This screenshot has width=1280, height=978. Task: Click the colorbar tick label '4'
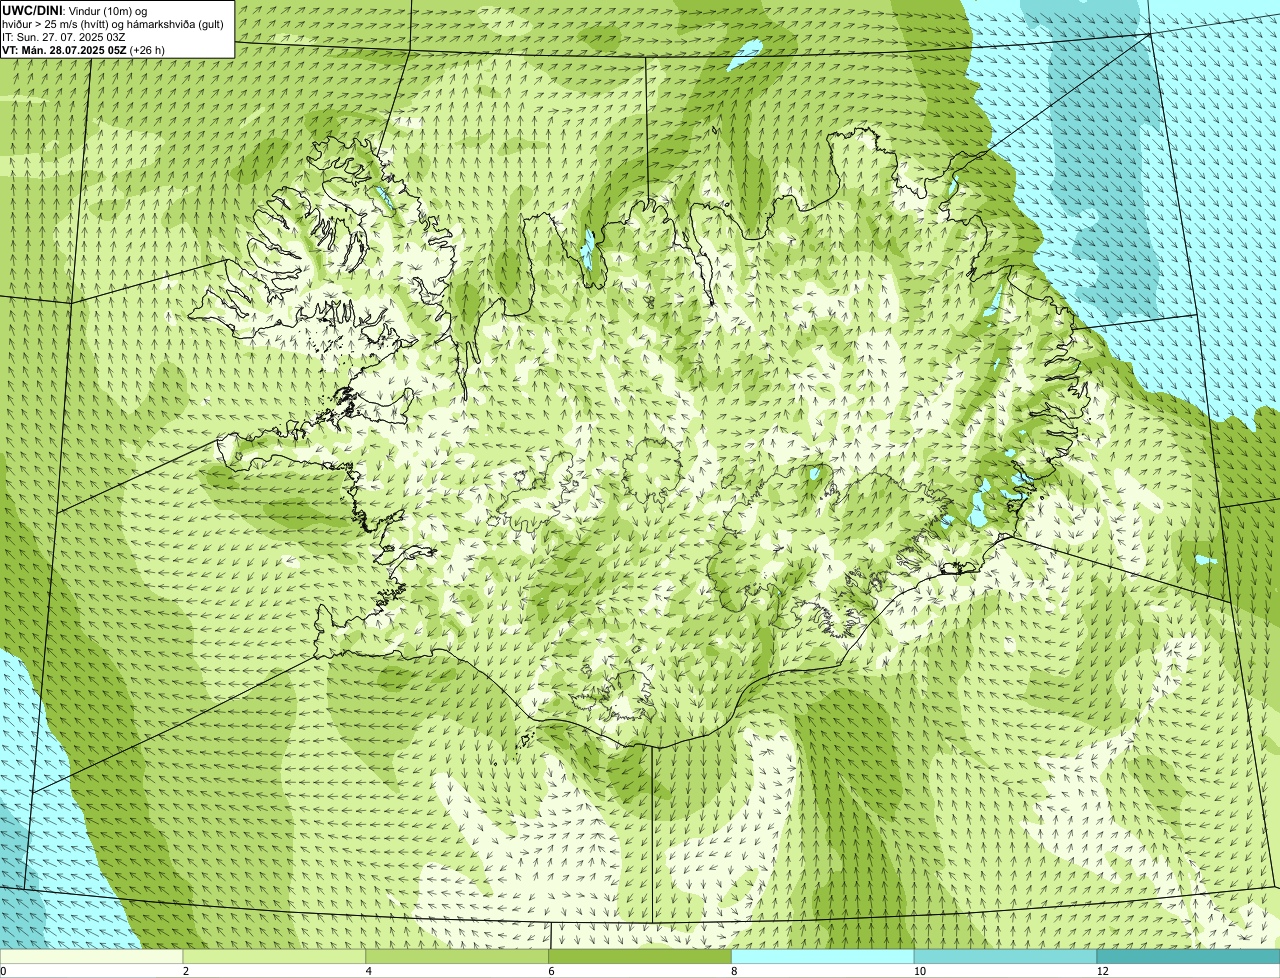(x=369, y=971)
